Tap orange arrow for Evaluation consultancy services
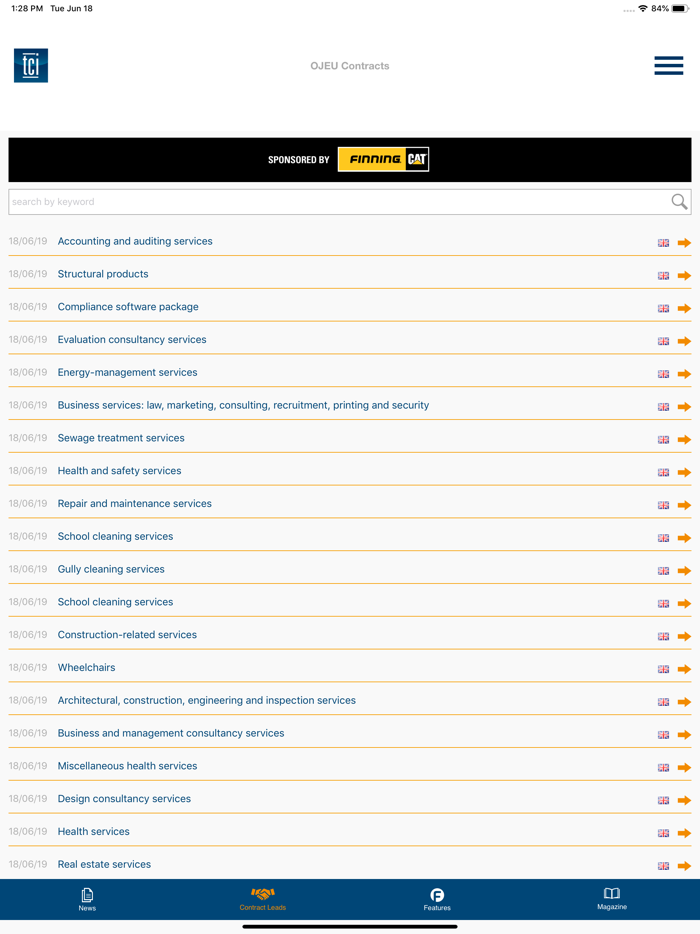The width and height of the screenshot is (700, 934). (684, 341)
